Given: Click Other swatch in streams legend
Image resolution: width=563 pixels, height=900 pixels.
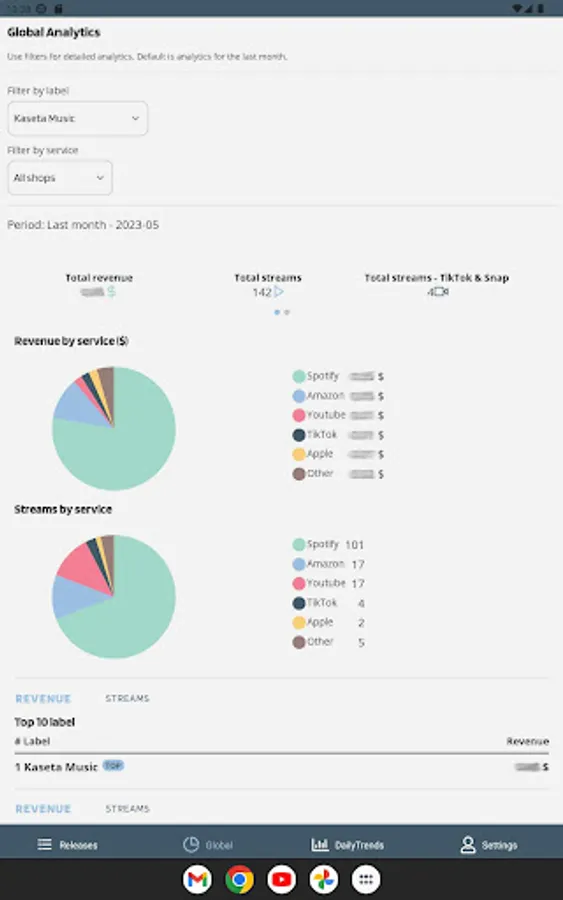Looking at the screenshot, I should pyautogui.click(x=298, y=642).
